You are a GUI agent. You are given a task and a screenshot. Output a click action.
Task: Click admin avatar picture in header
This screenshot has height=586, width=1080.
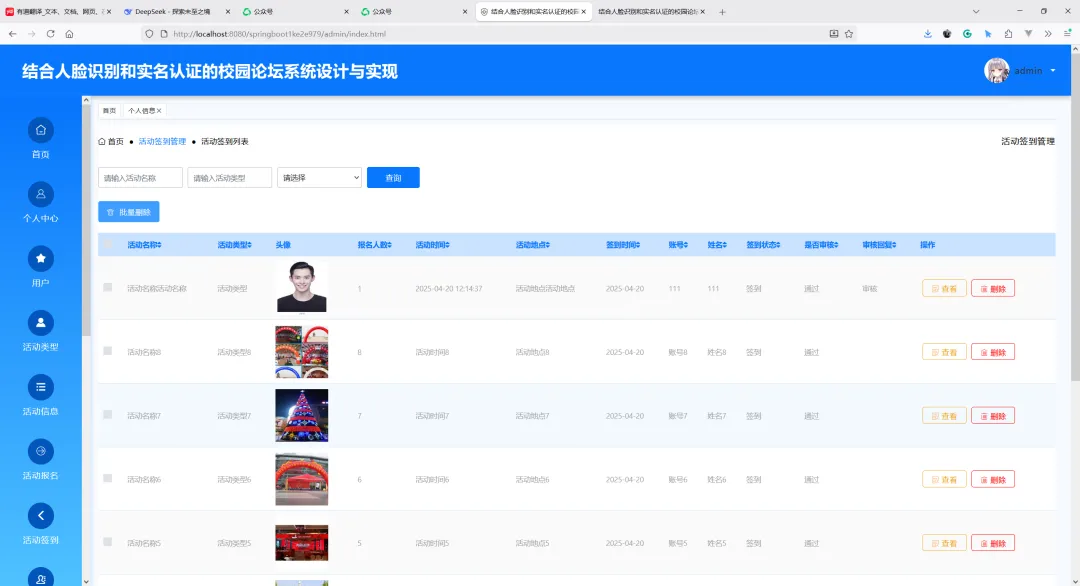click(997, 70)
